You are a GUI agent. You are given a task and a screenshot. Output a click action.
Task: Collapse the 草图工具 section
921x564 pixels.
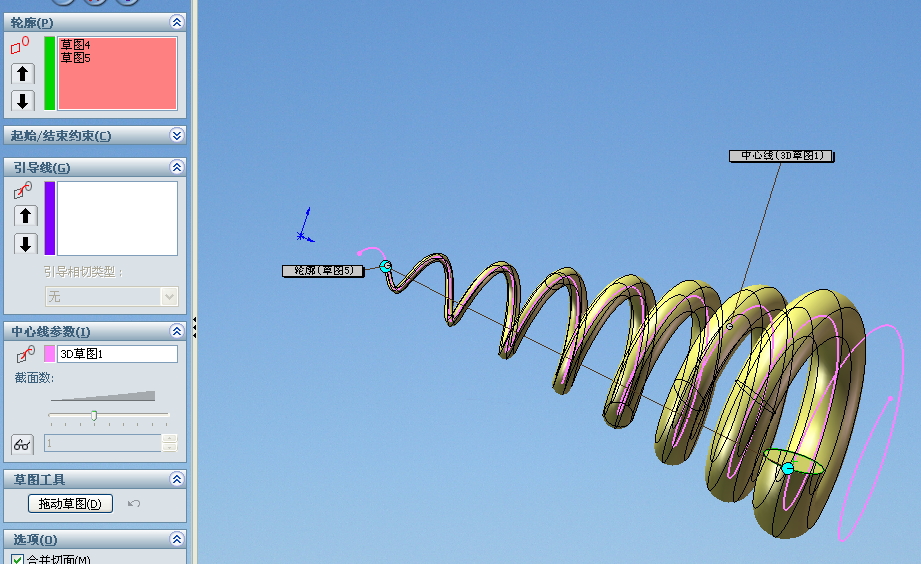click(177, 479)
